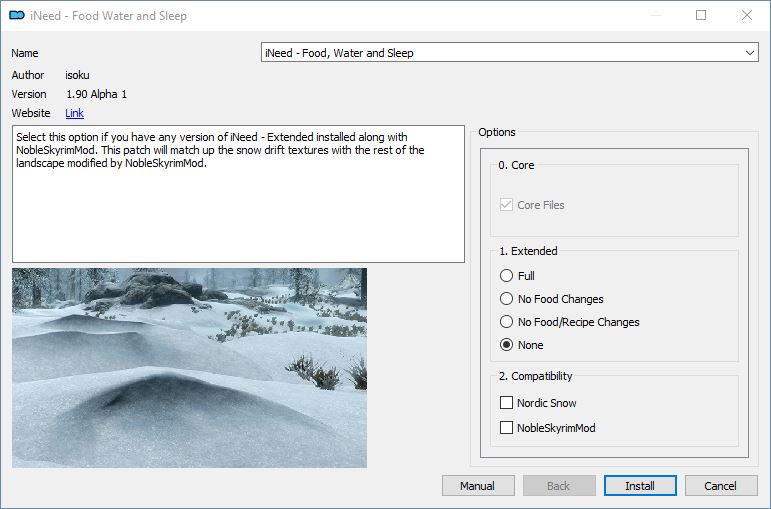Enable Nordic Snow compatibility patch
This screenshot has width=771, height=509.
pyautogui.click(x=506, y=403)
